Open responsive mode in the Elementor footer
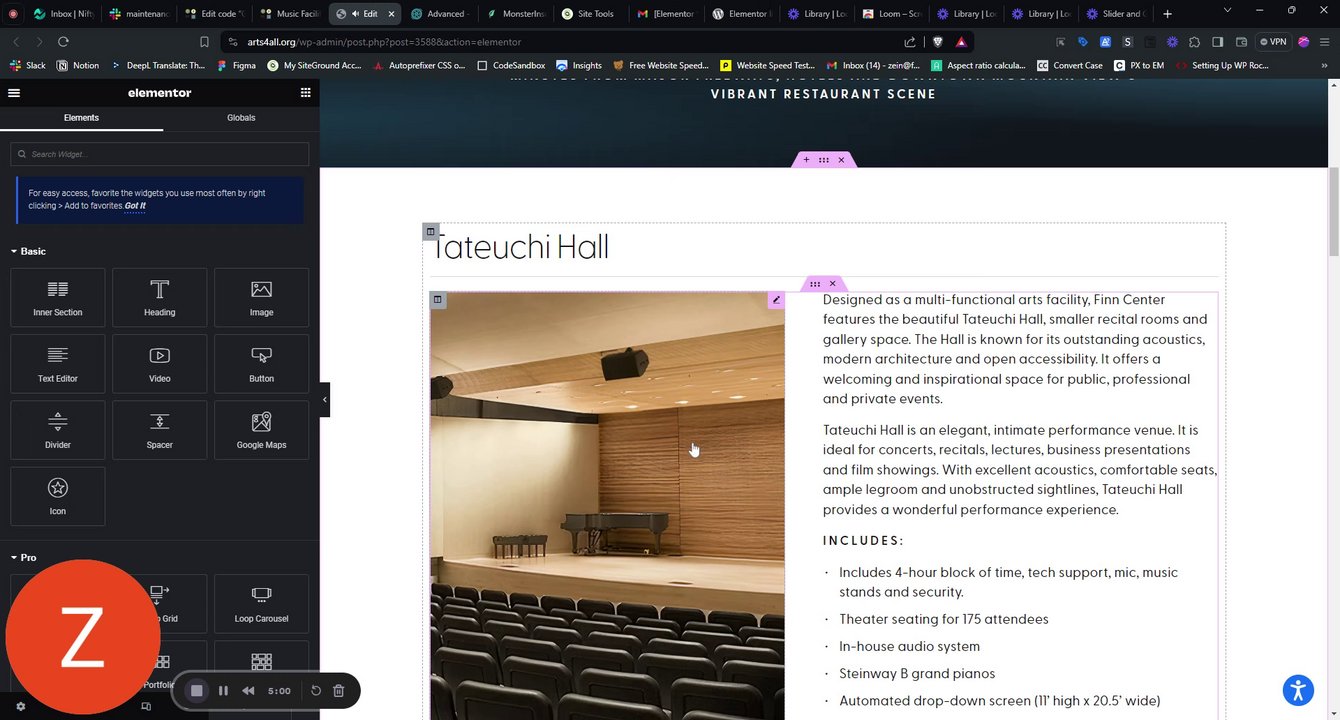The width and height of the screenshot is (1340, 720). (146, 706)
